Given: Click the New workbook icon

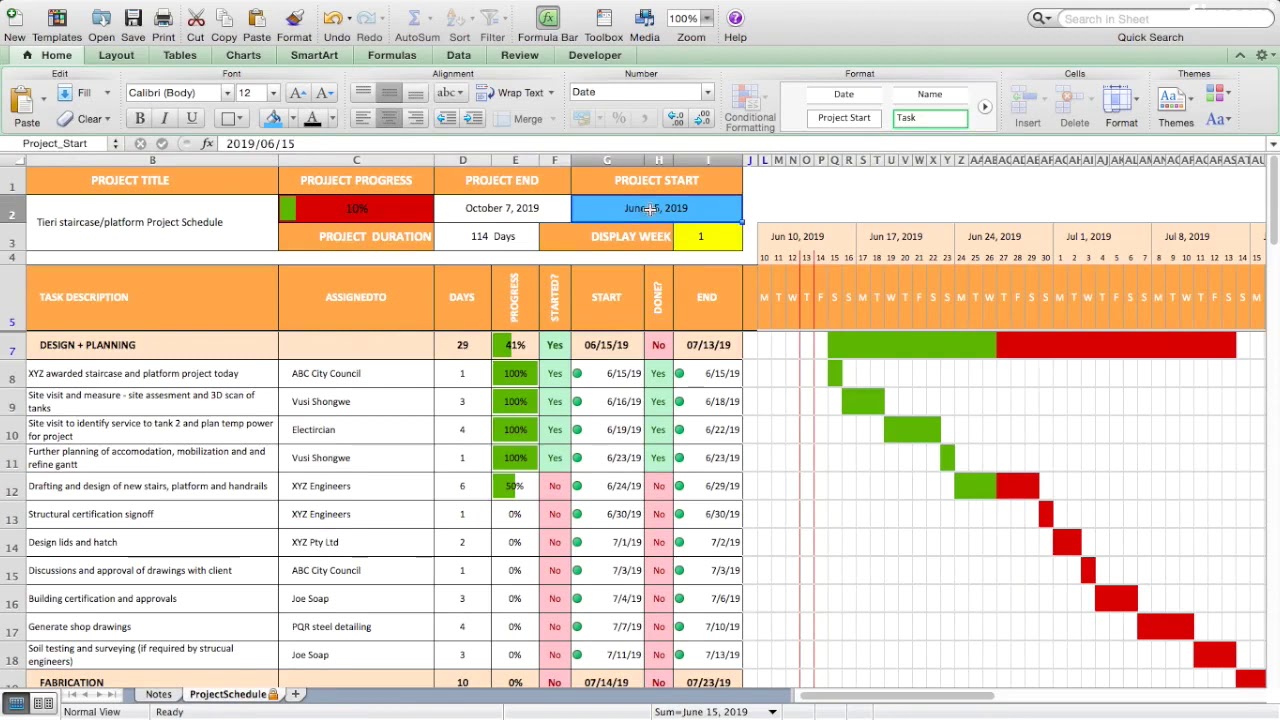Looking at the screenshot, I should pos(14,18).
